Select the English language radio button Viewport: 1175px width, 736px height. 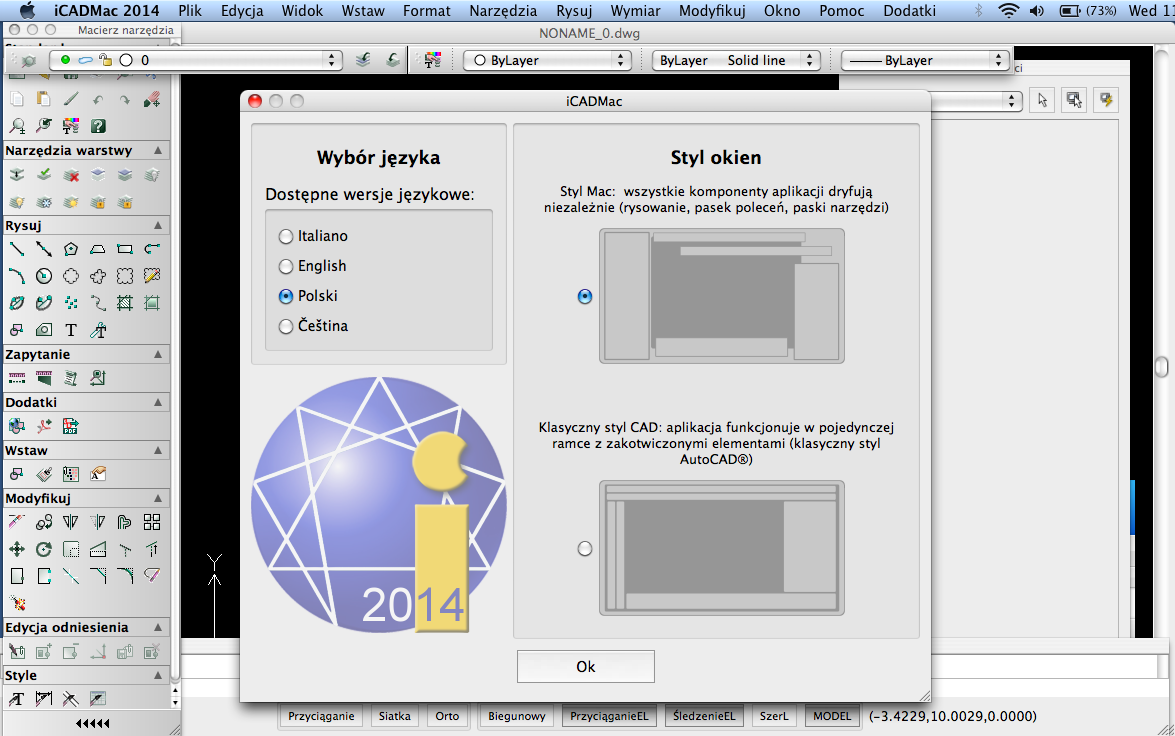pyautogui.click(x=286, y=266)
